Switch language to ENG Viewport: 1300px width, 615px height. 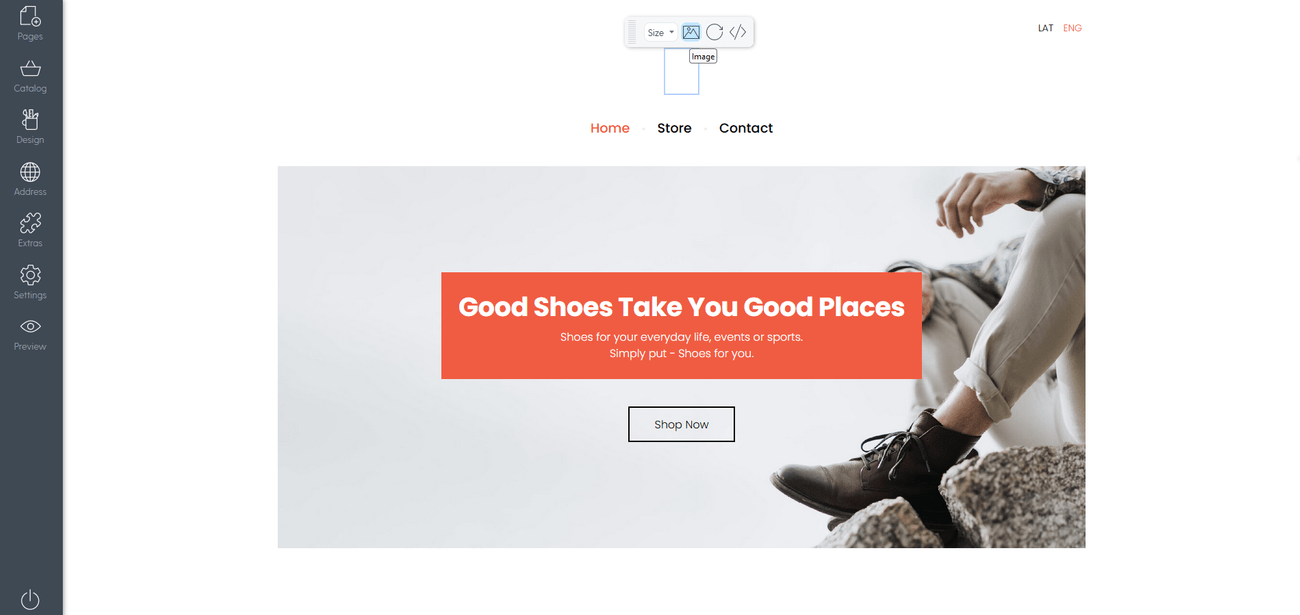point(1072,28)
